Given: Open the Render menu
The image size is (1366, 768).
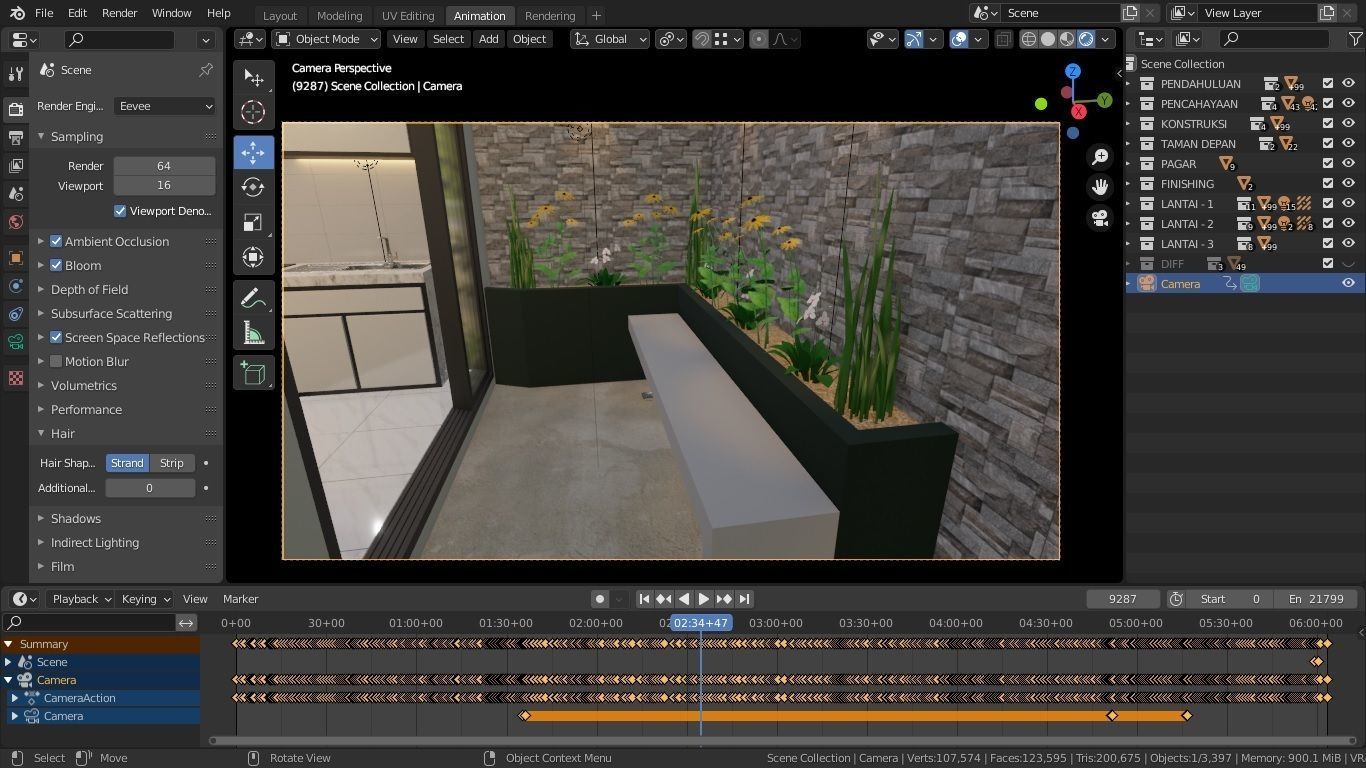Looking at the screenshot, I should pos(119,13).
